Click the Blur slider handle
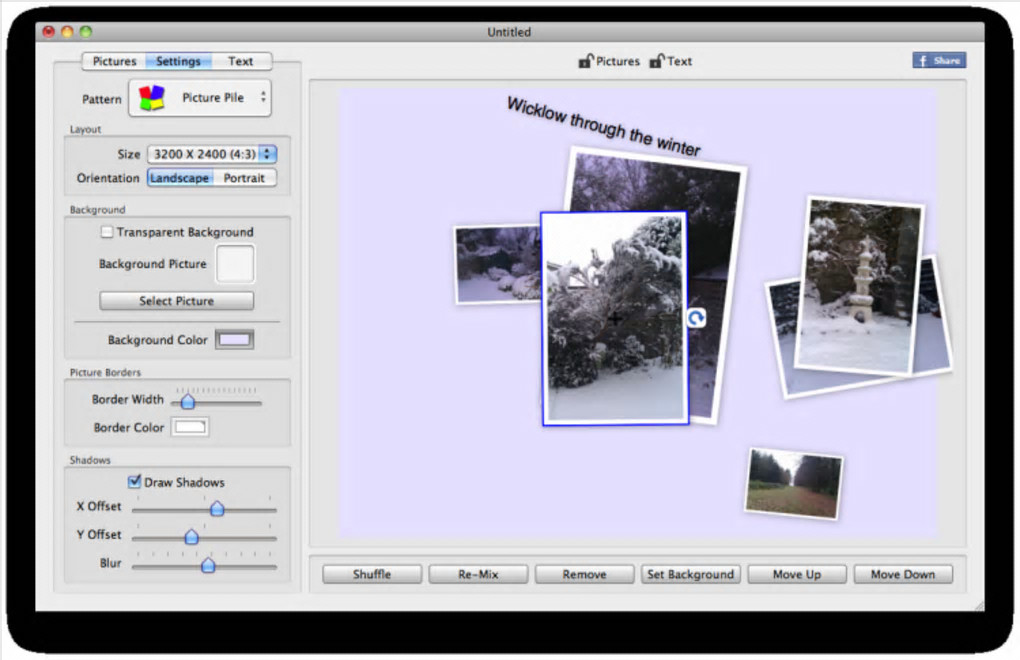This screenshot has width=1020, height=660. pos(208,565)
